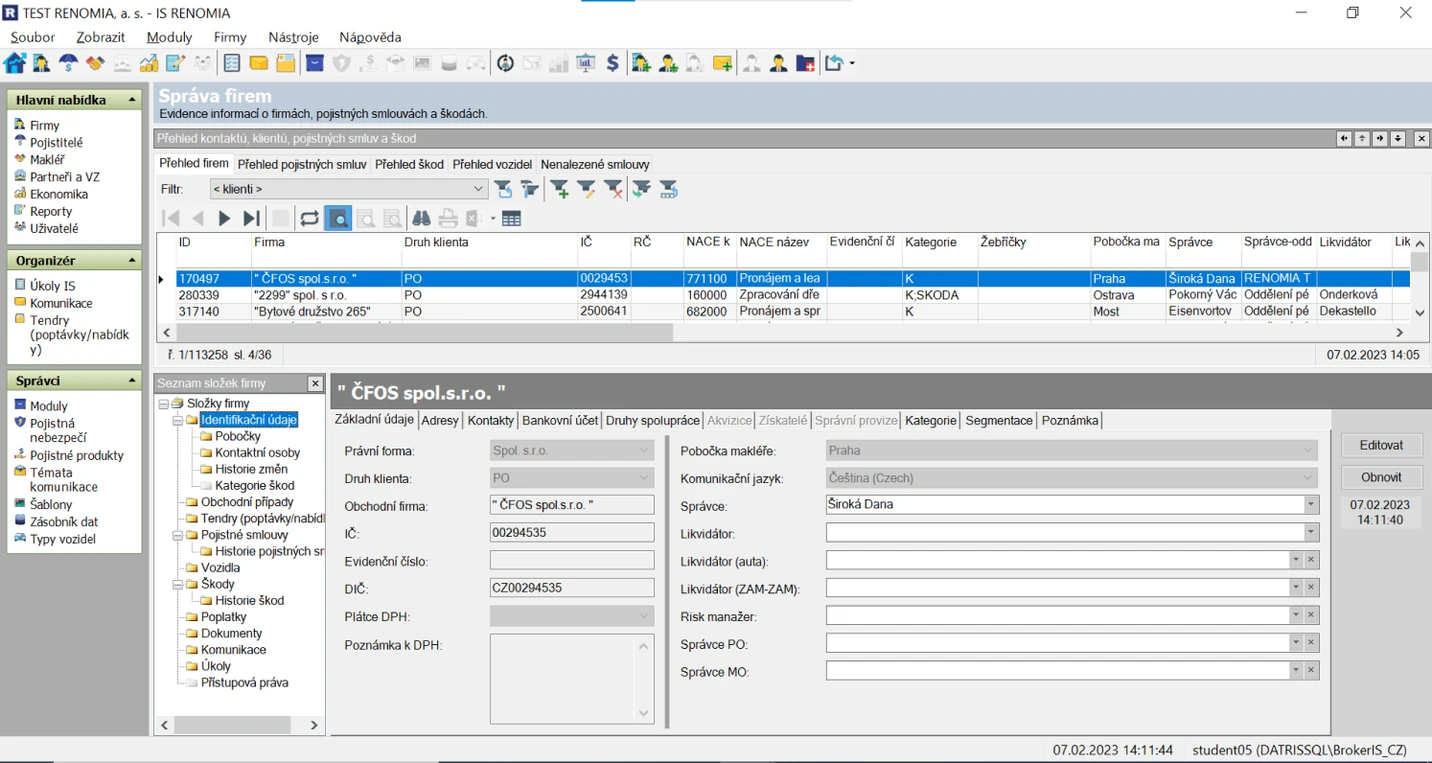
Task: Open the Nástroje menu
Action: point(294,37)
